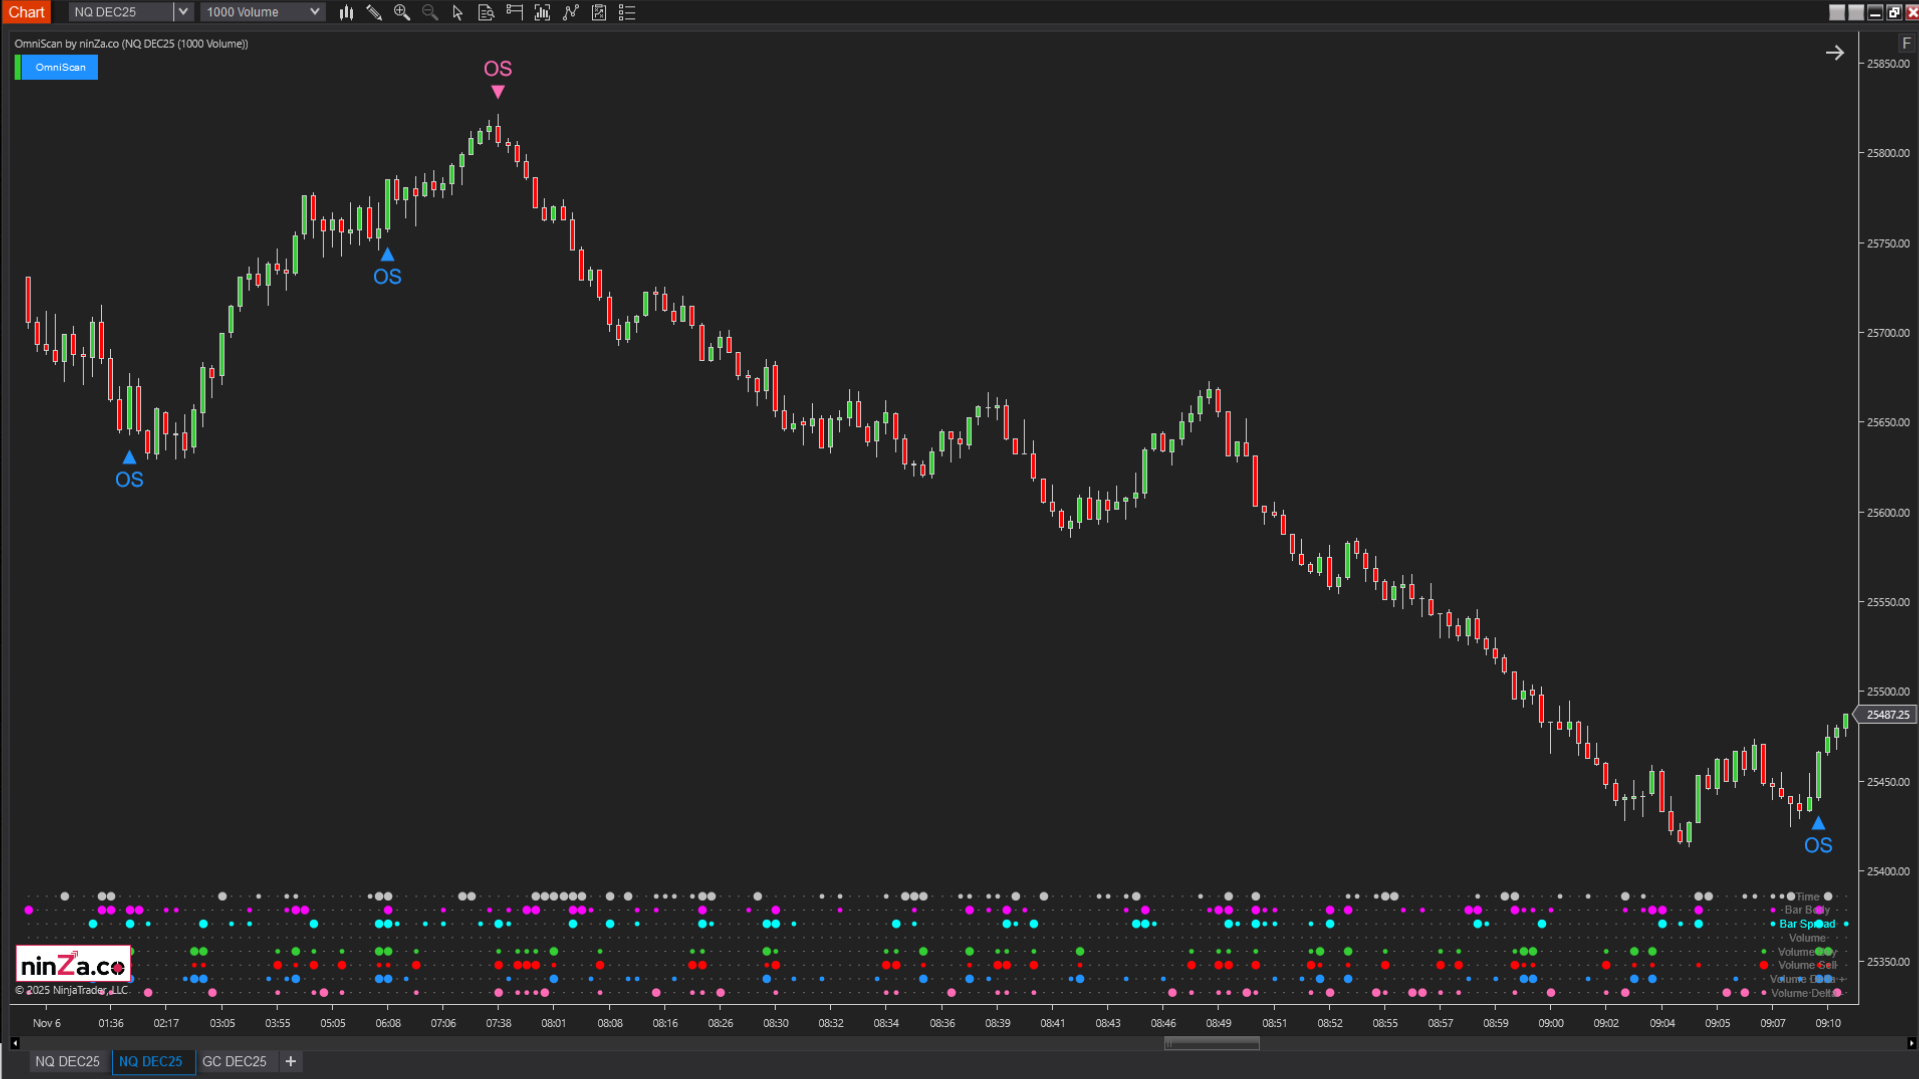
Task: Activate the Cursor pointer tool
Action: coord(458,12)
